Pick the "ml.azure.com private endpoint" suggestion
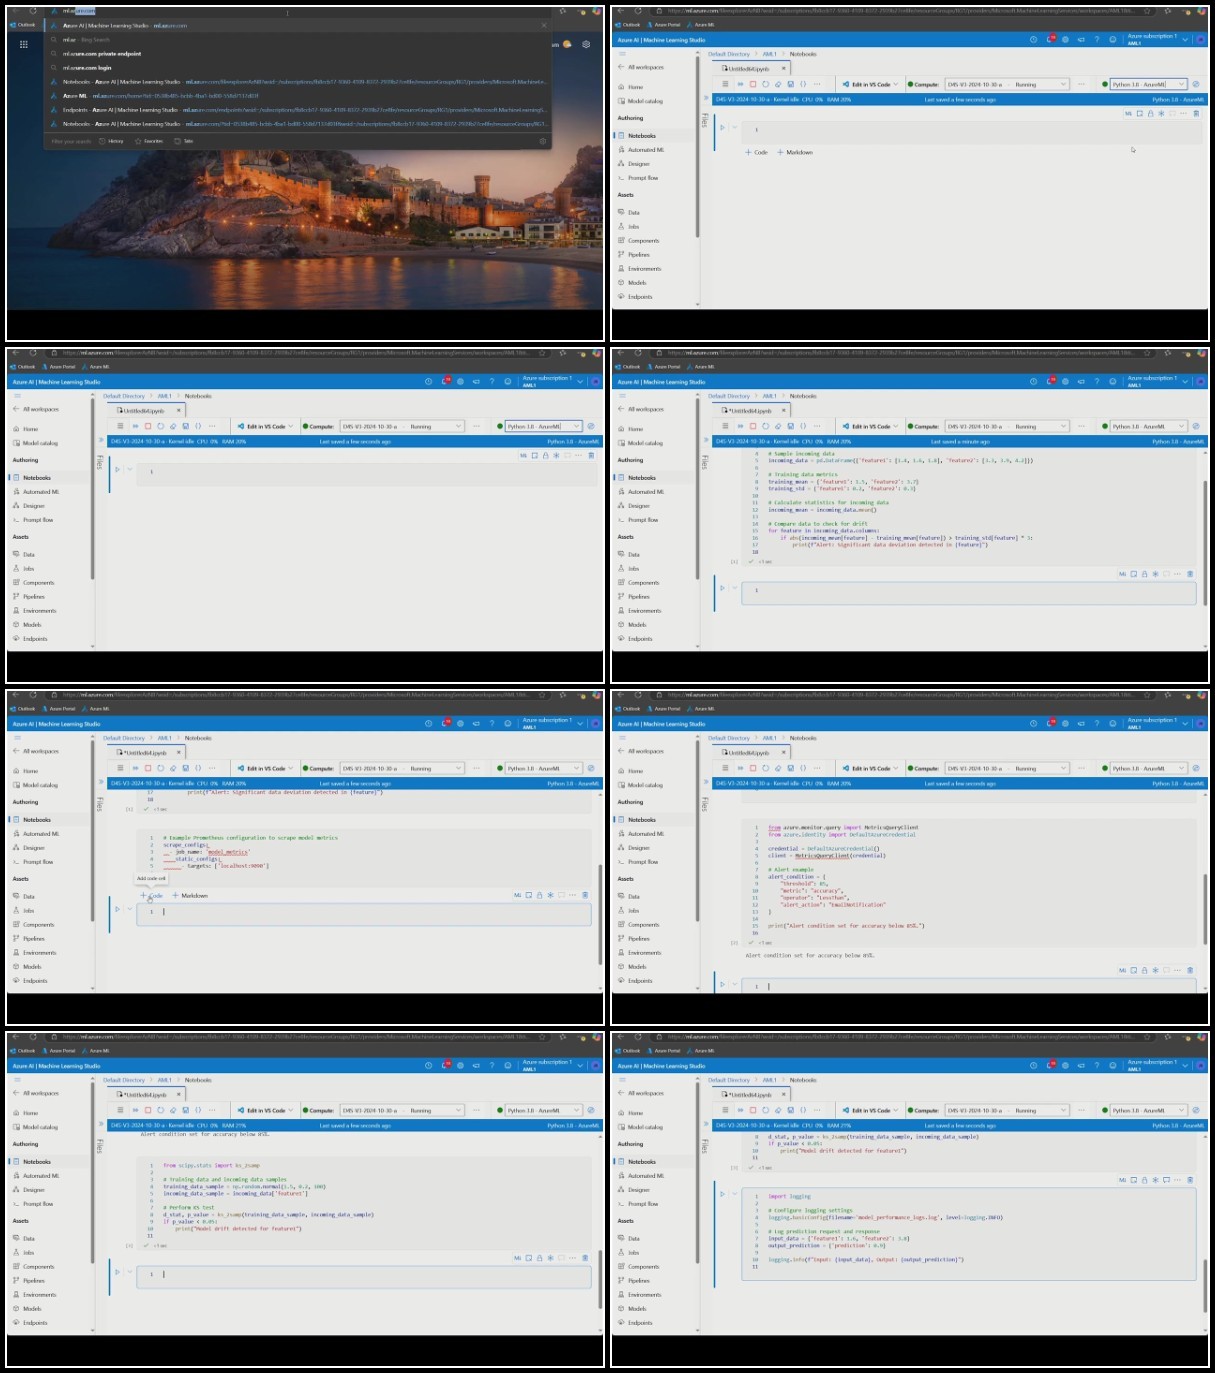Viewport: 1215px width, 1373px height. [x=102, y=54]
